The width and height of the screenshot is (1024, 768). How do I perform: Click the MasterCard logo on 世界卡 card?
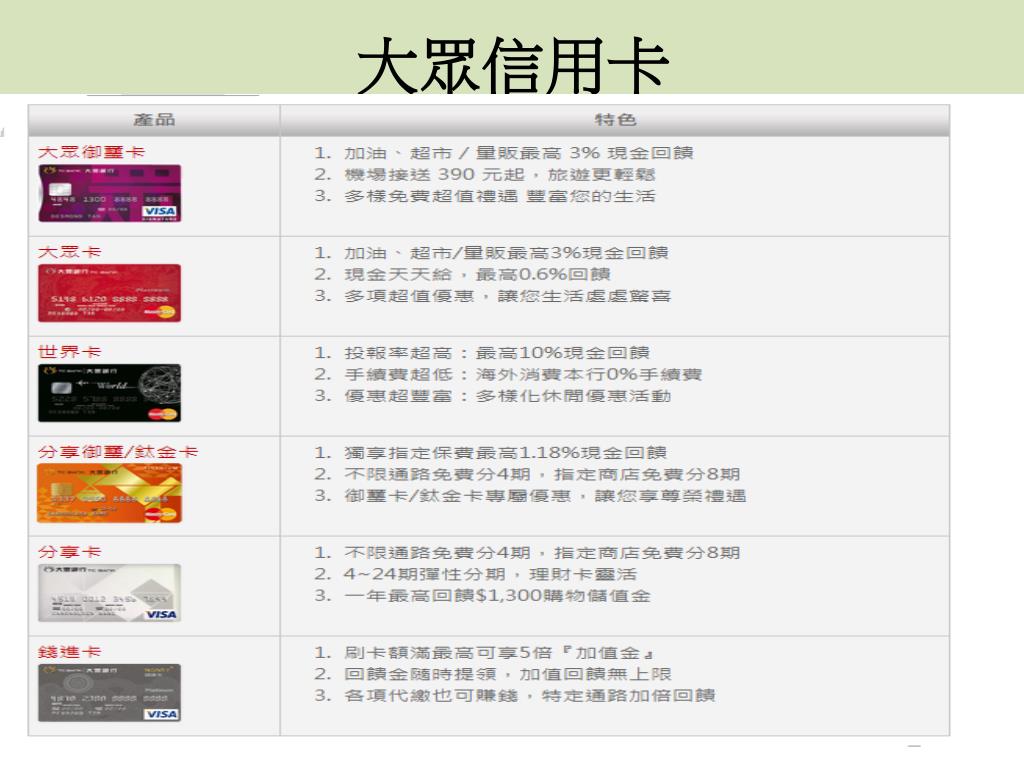coord(162,414)
